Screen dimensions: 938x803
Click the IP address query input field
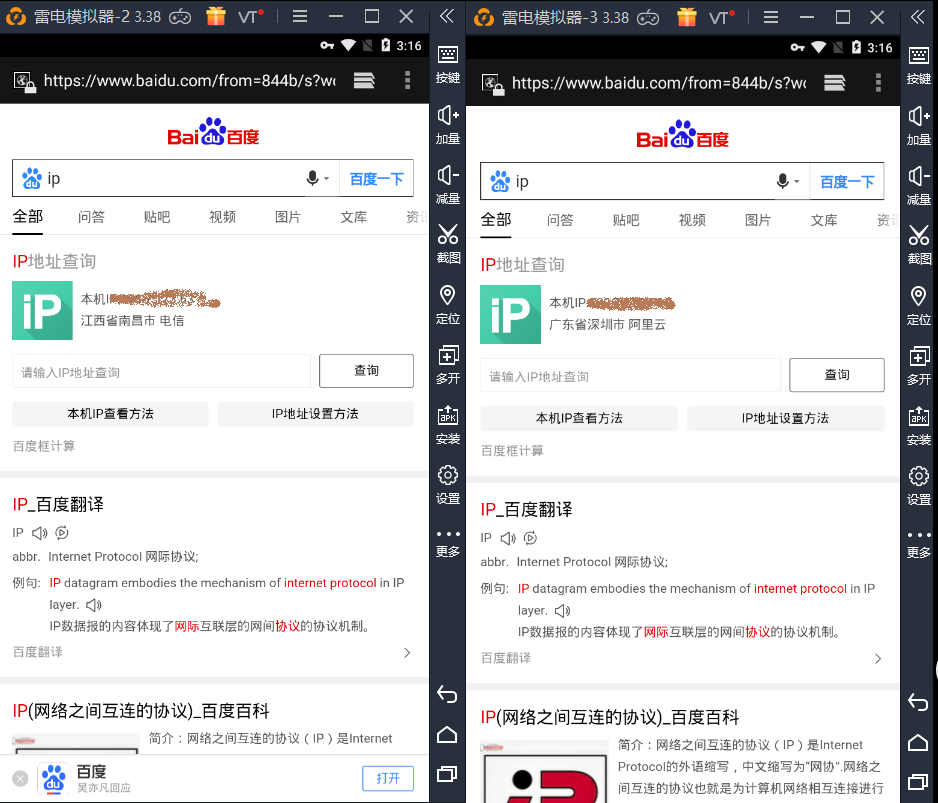coord(160,370)
